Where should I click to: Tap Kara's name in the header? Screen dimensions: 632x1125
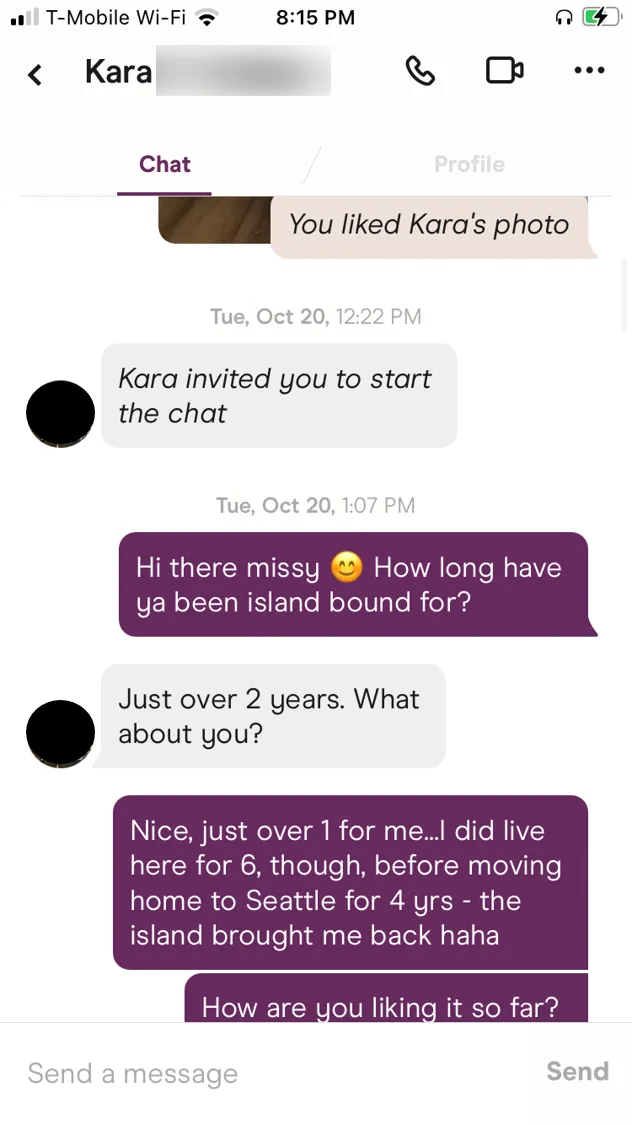tap(119, 72)
